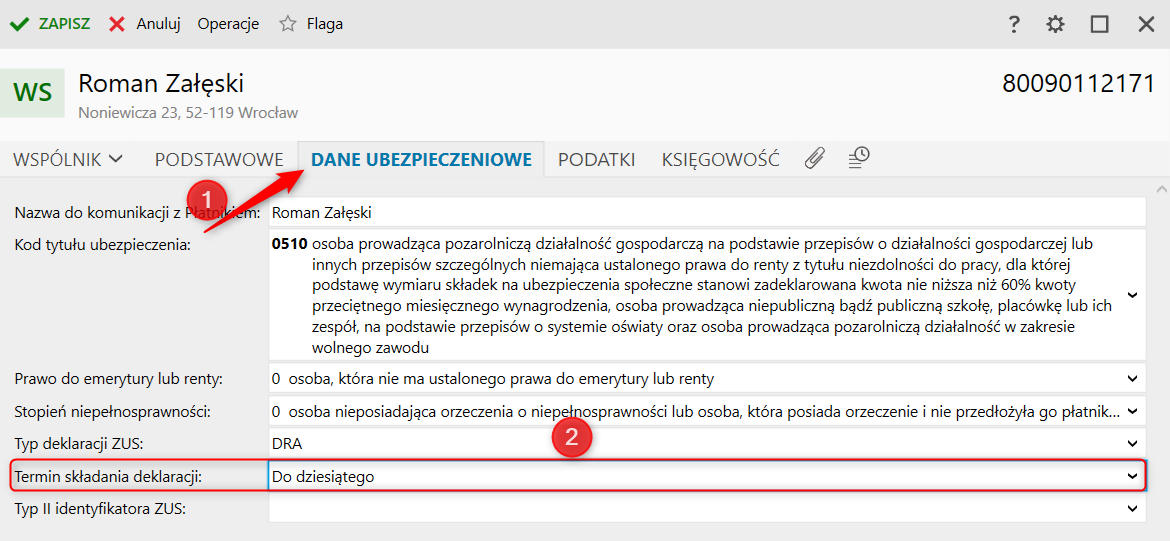Open attachments via the paperclip icon
Image resolution: width=1170 pixels, height=541 pixels.
point(815,158)
